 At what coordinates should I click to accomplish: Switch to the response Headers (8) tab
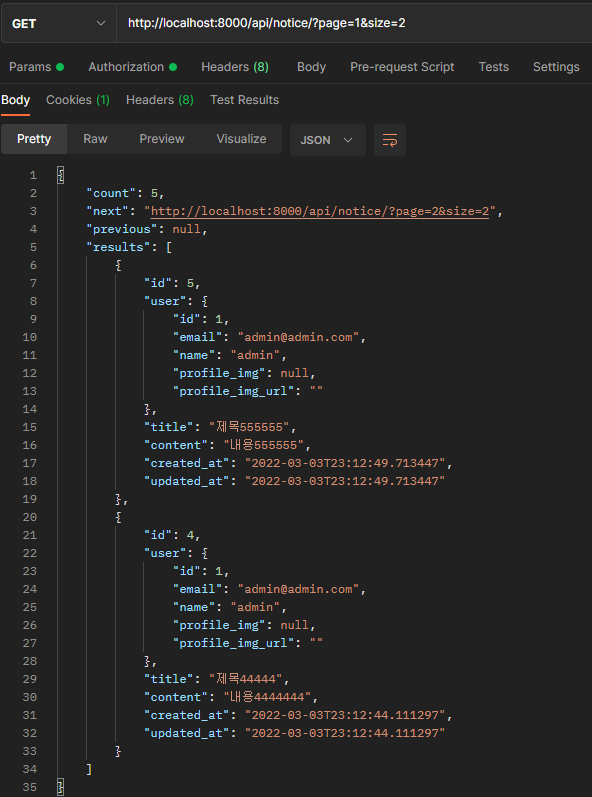[x=160, y=100]
